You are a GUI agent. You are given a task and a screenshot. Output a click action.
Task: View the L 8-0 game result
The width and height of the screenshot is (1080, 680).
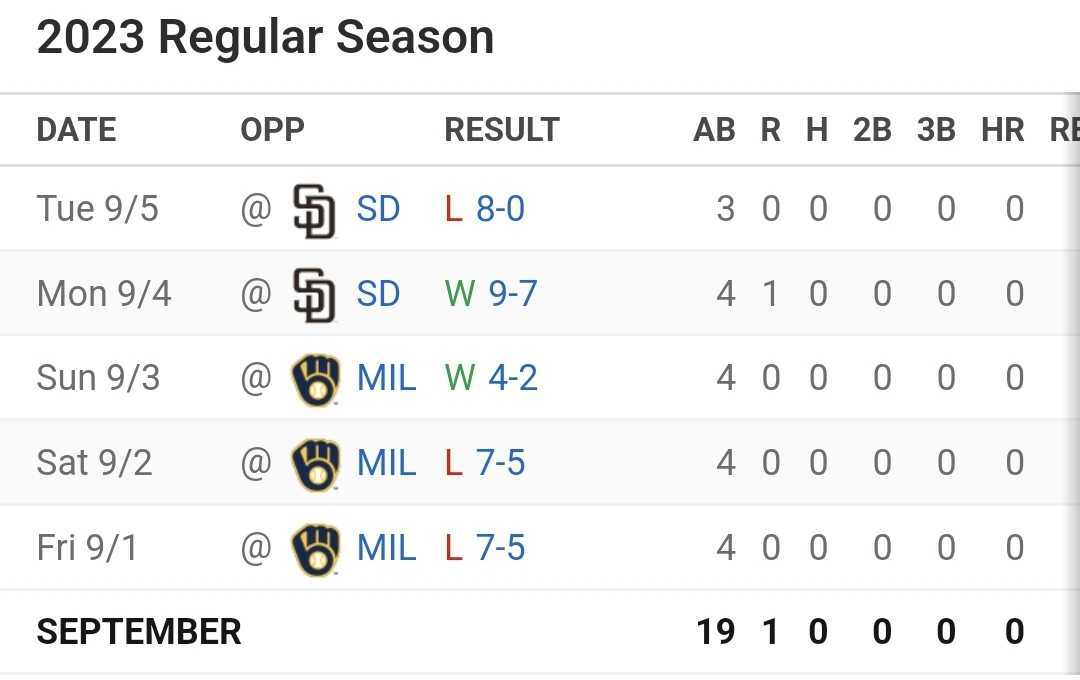pyautogui.click(x=500, y=210)
